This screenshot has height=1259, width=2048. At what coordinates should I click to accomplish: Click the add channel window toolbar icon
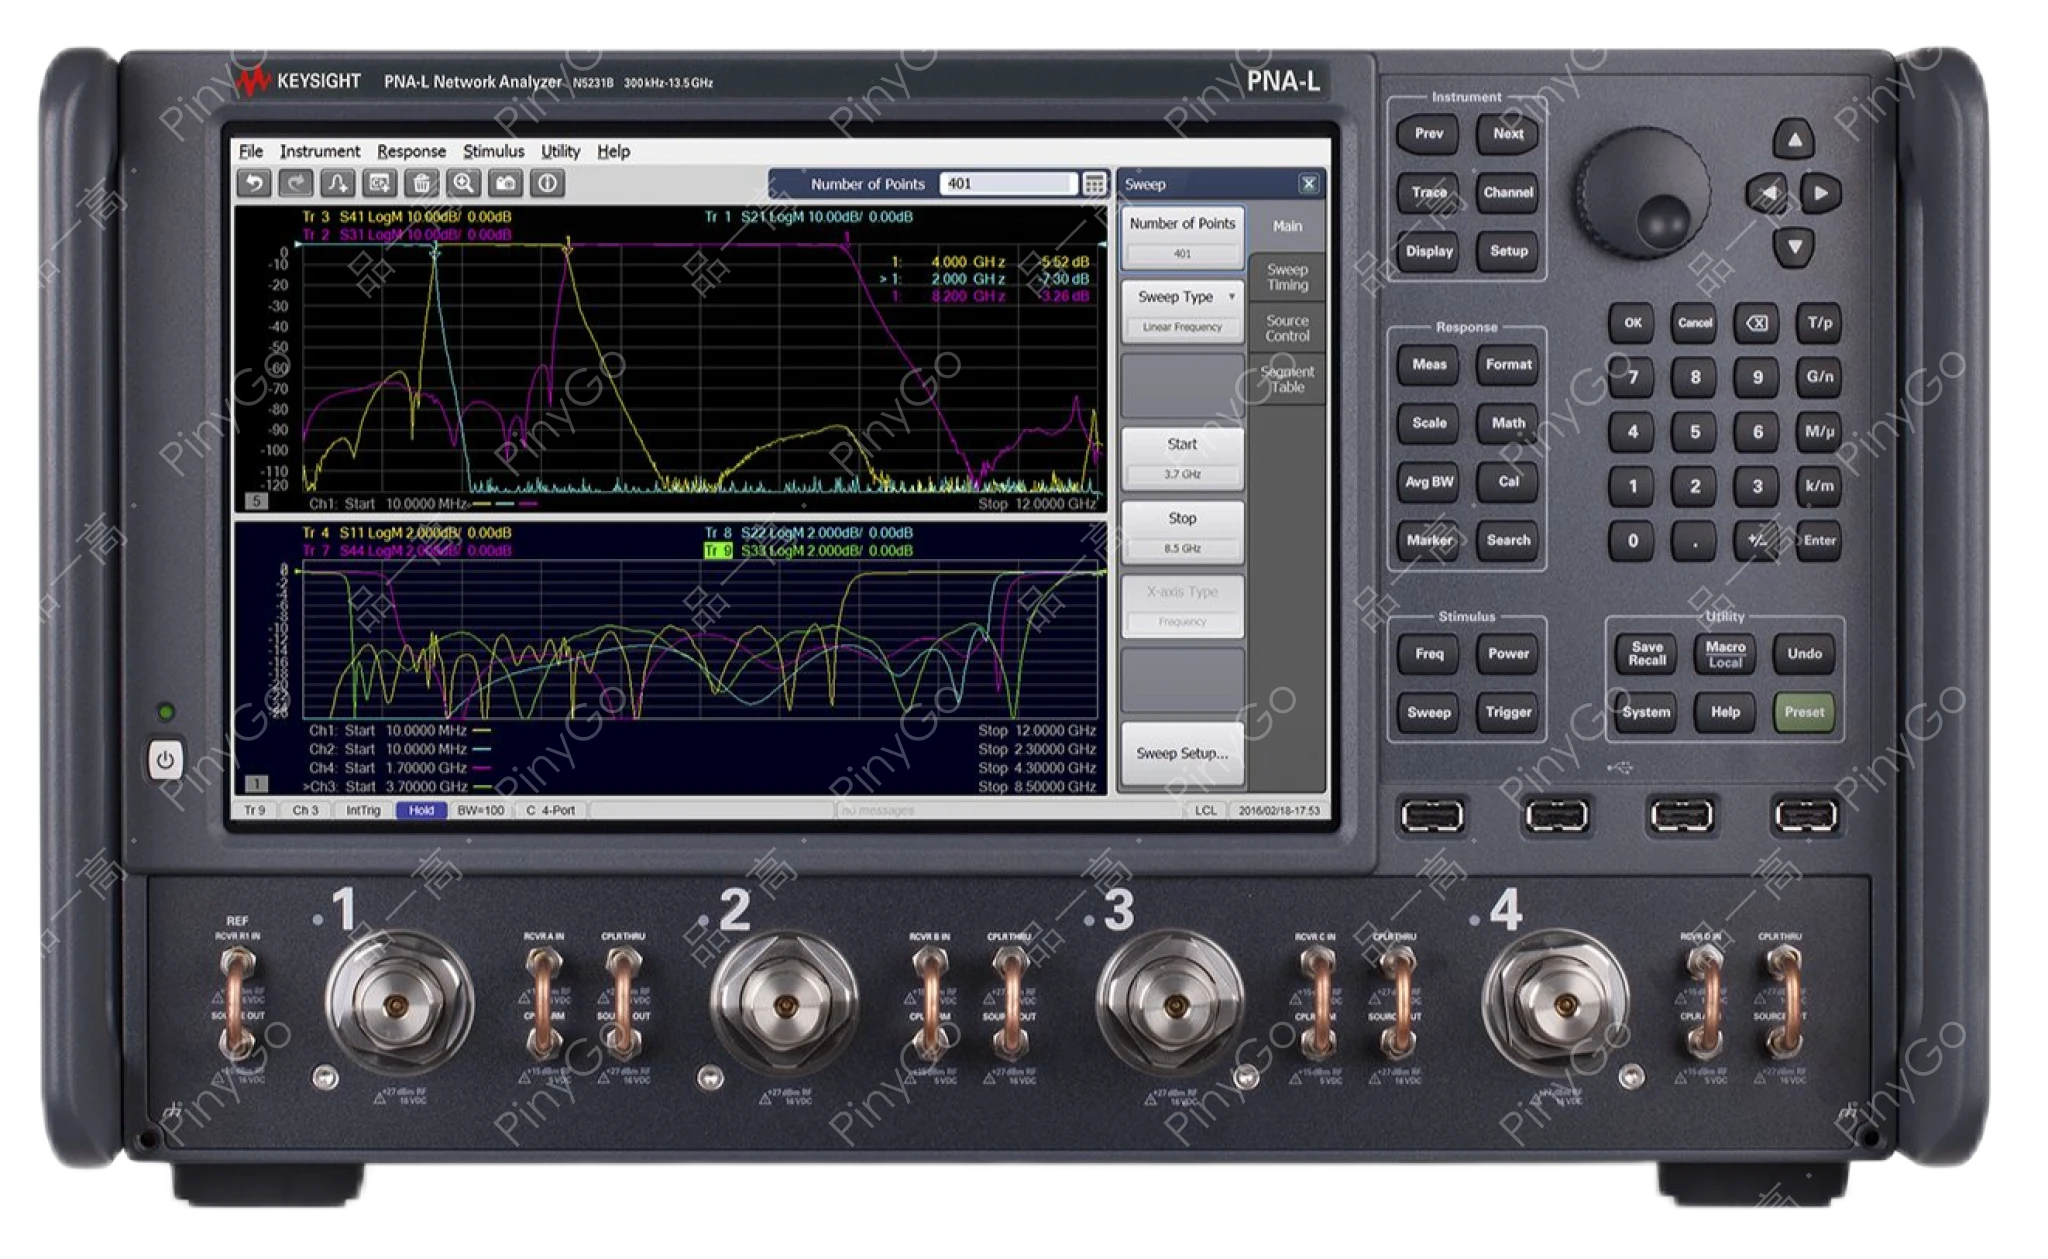point(379,183)
